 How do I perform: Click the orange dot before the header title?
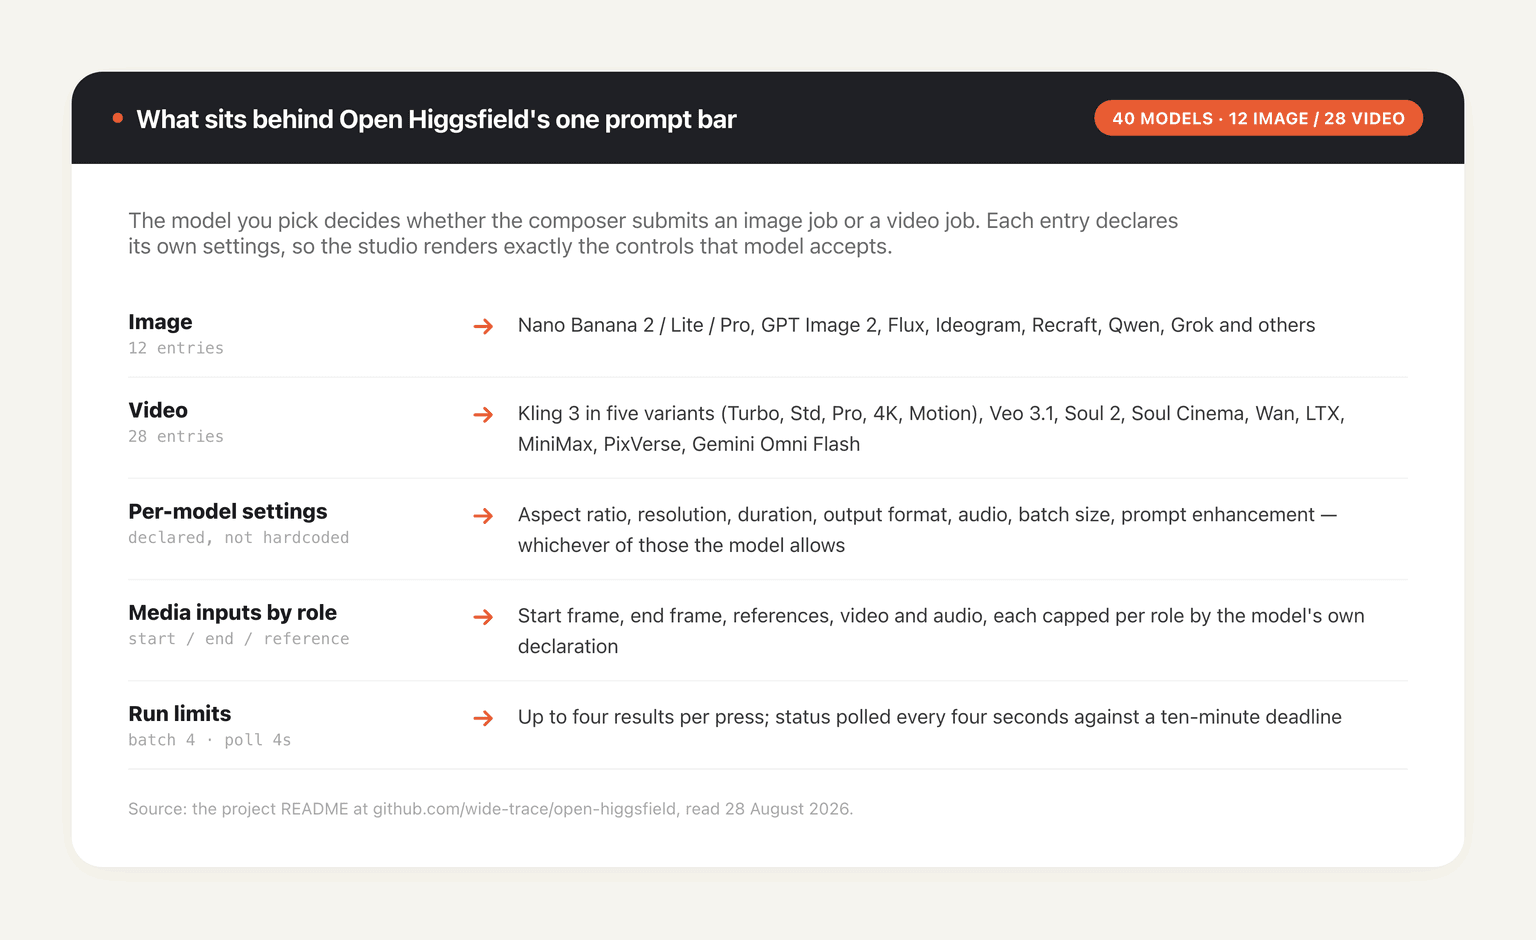click(x=118, y=118)
